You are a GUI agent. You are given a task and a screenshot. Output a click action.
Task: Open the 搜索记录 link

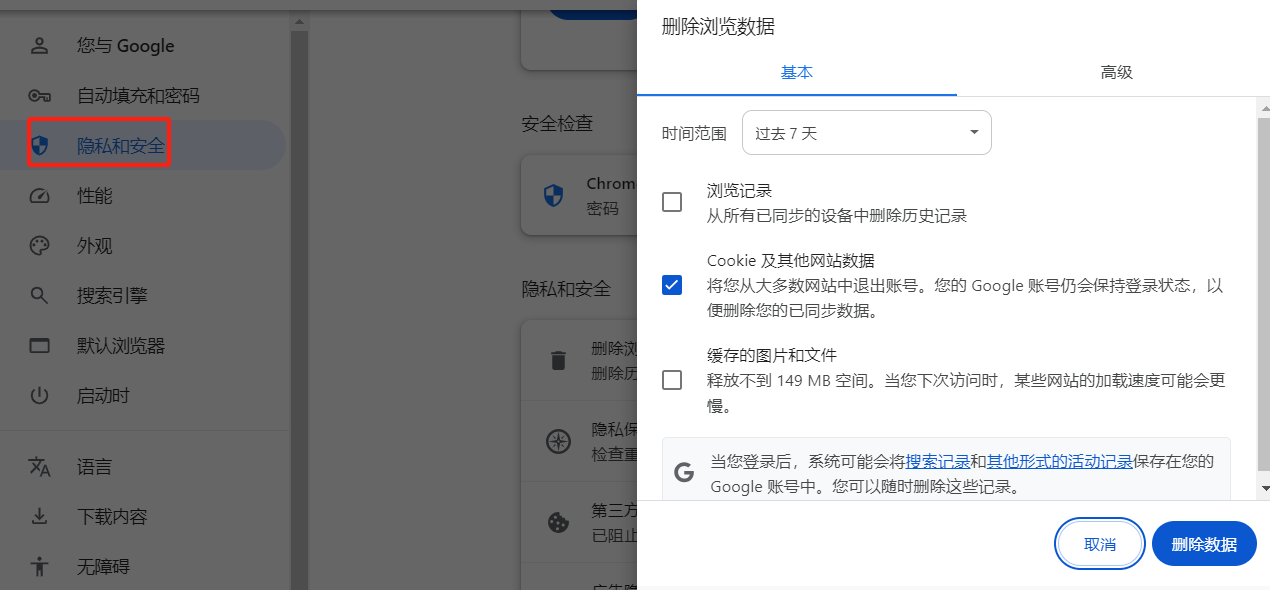coord(937,460)
